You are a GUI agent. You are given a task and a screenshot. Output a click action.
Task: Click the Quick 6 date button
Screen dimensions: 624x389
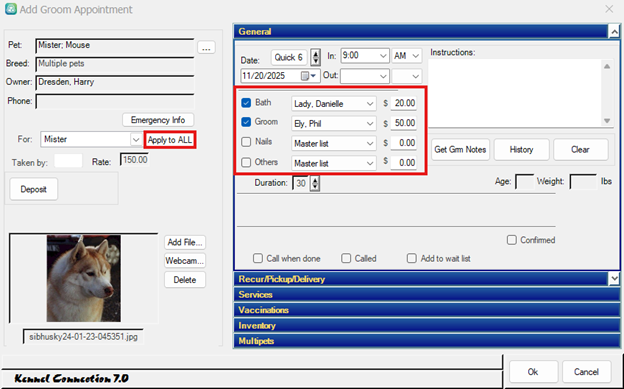[x=289, y=57]
